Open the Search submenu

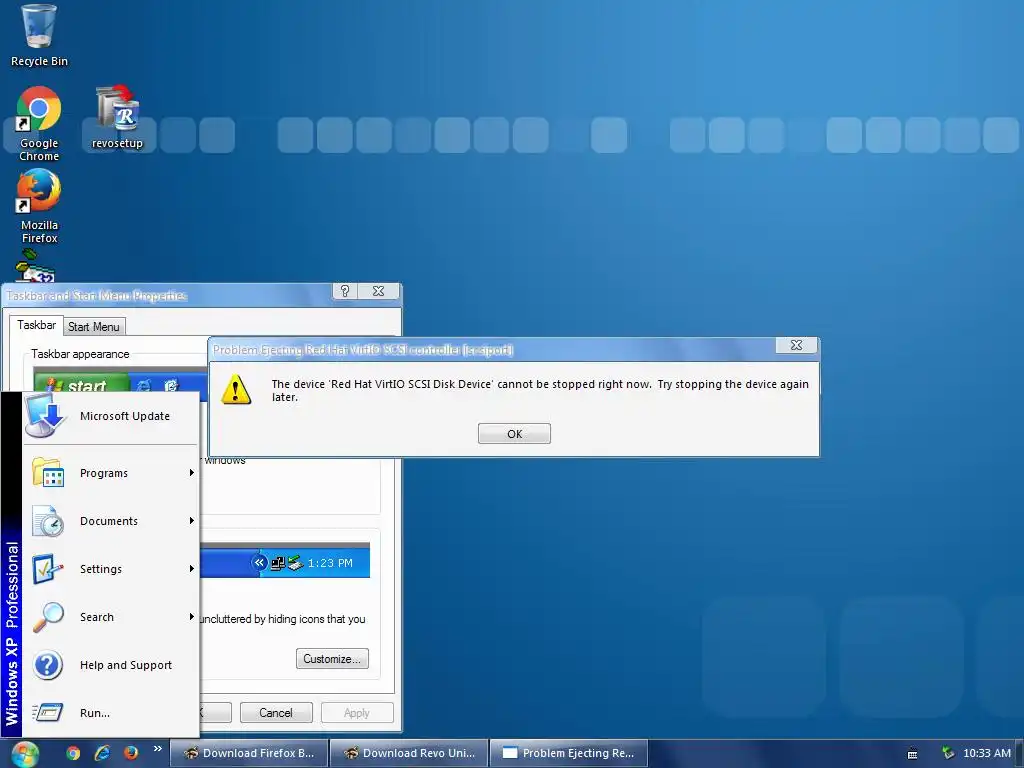(110, 617)
